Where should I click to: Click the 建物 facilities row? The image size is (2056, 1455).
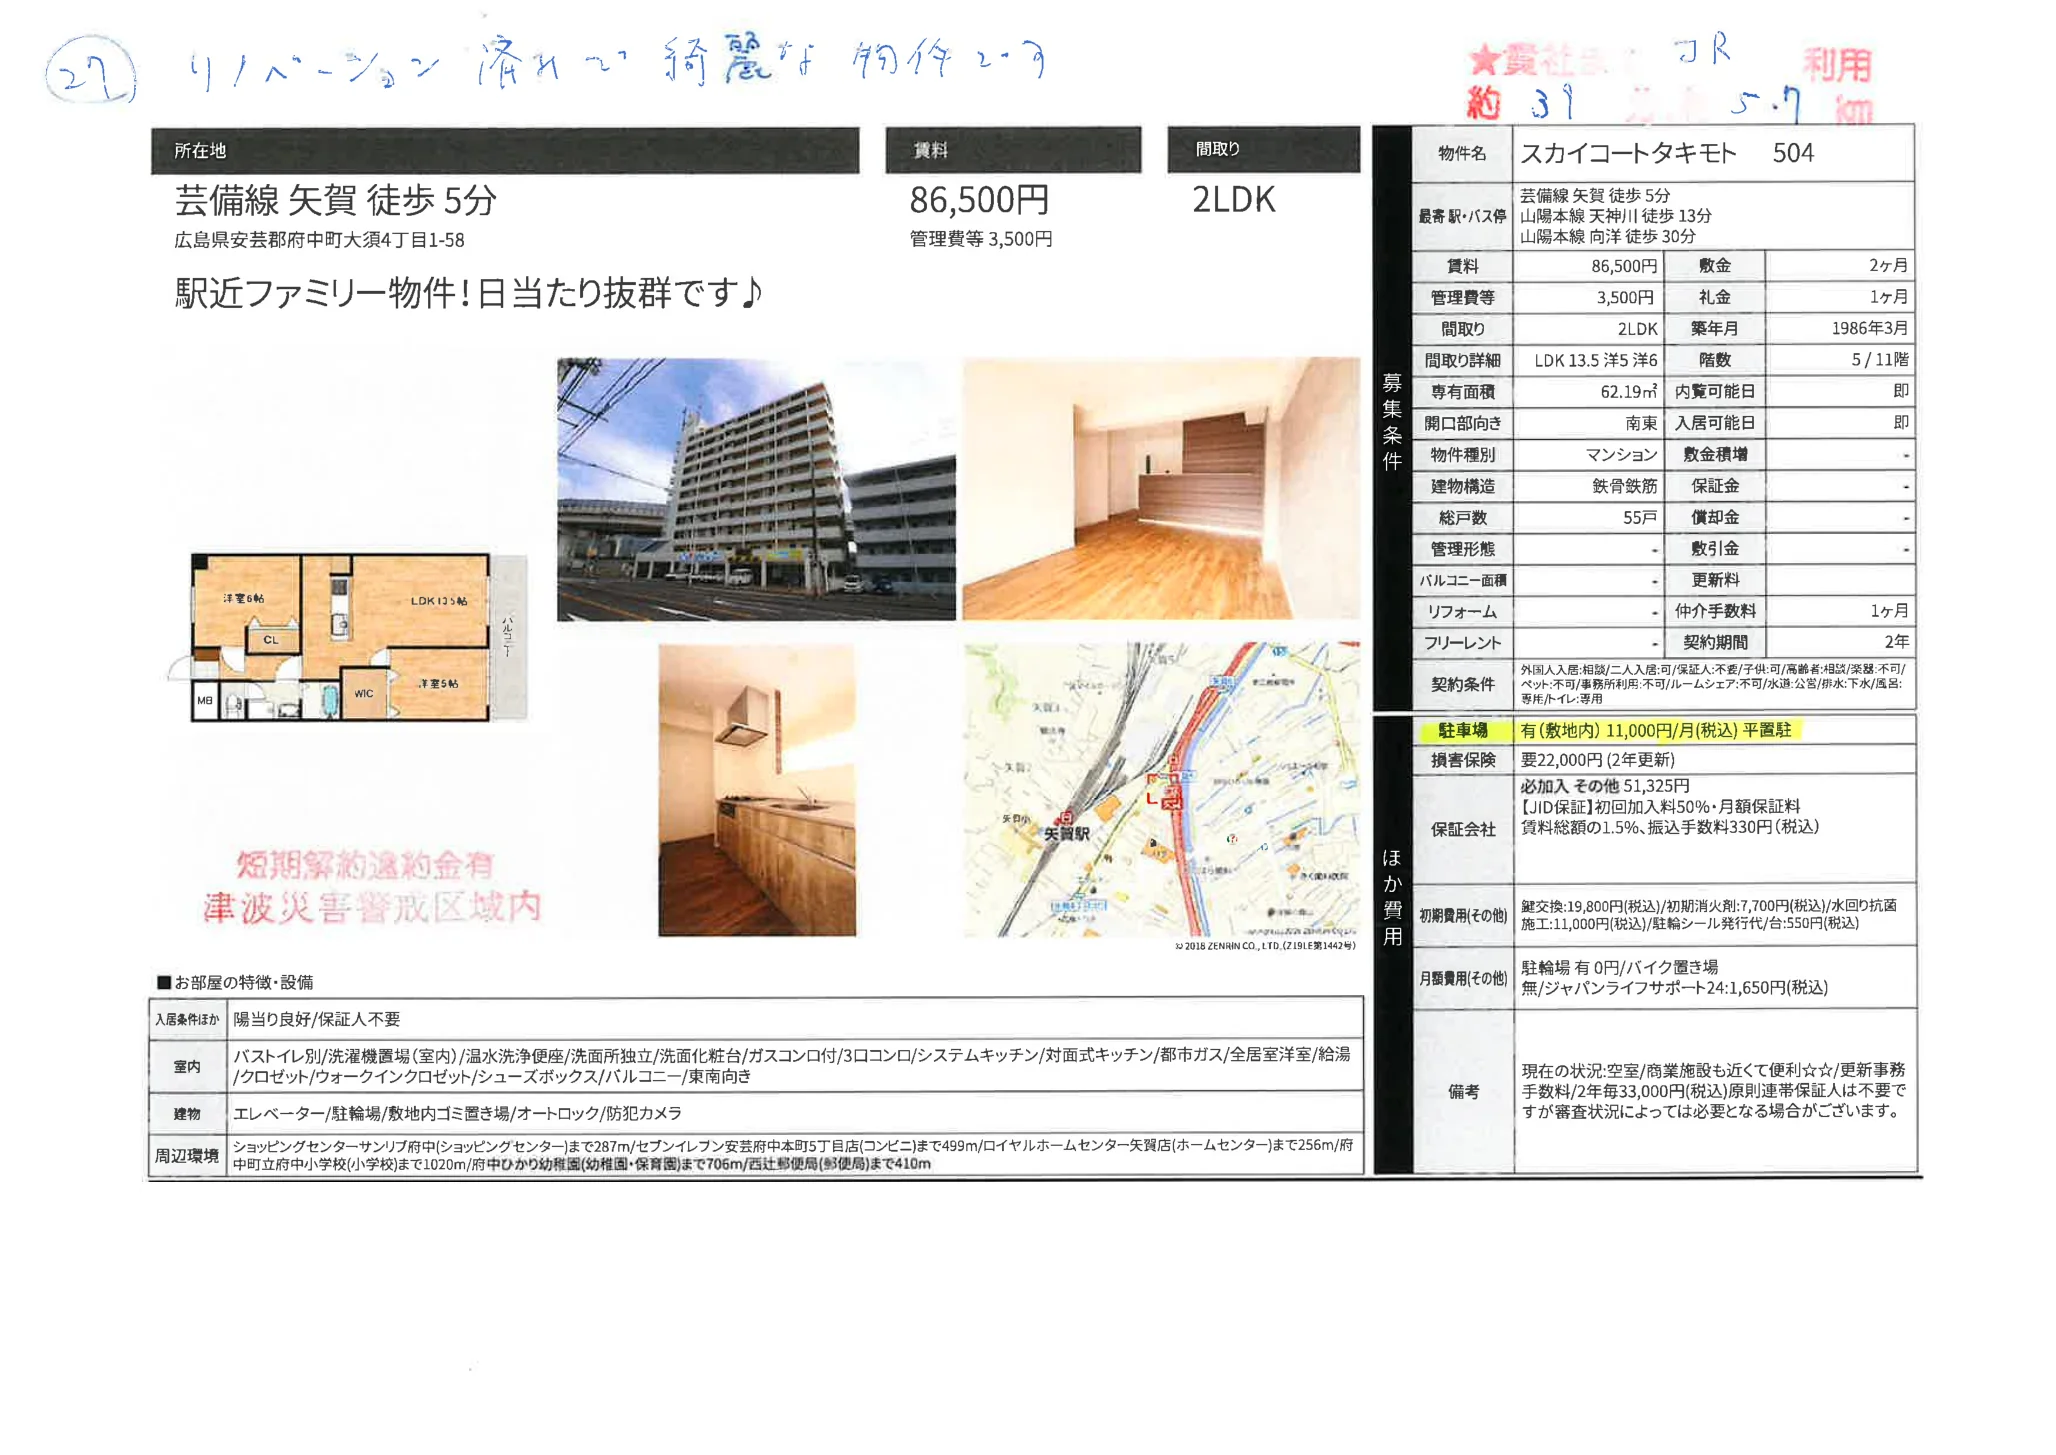756,1113
